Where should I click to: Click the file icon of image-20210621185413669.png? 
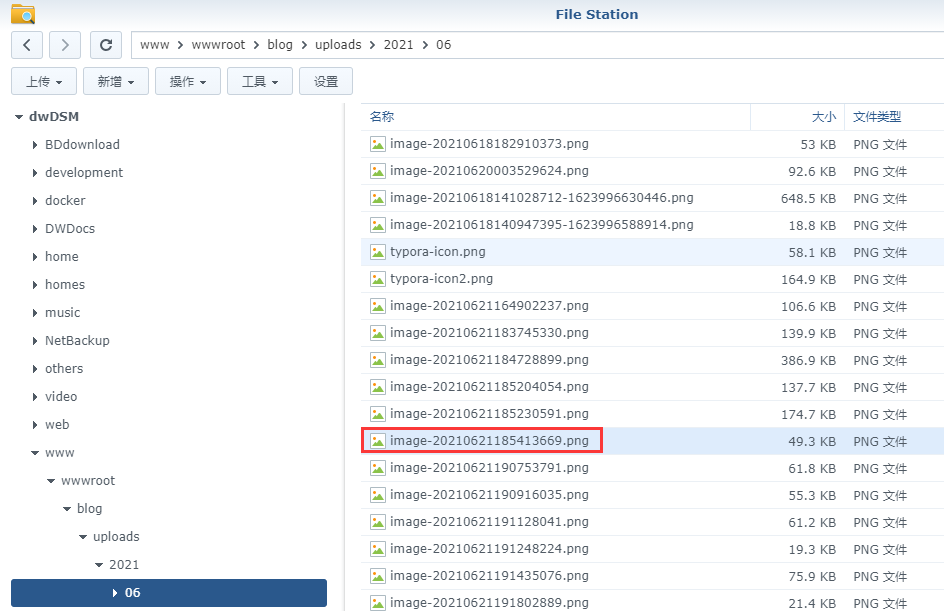tap(377, 441)
